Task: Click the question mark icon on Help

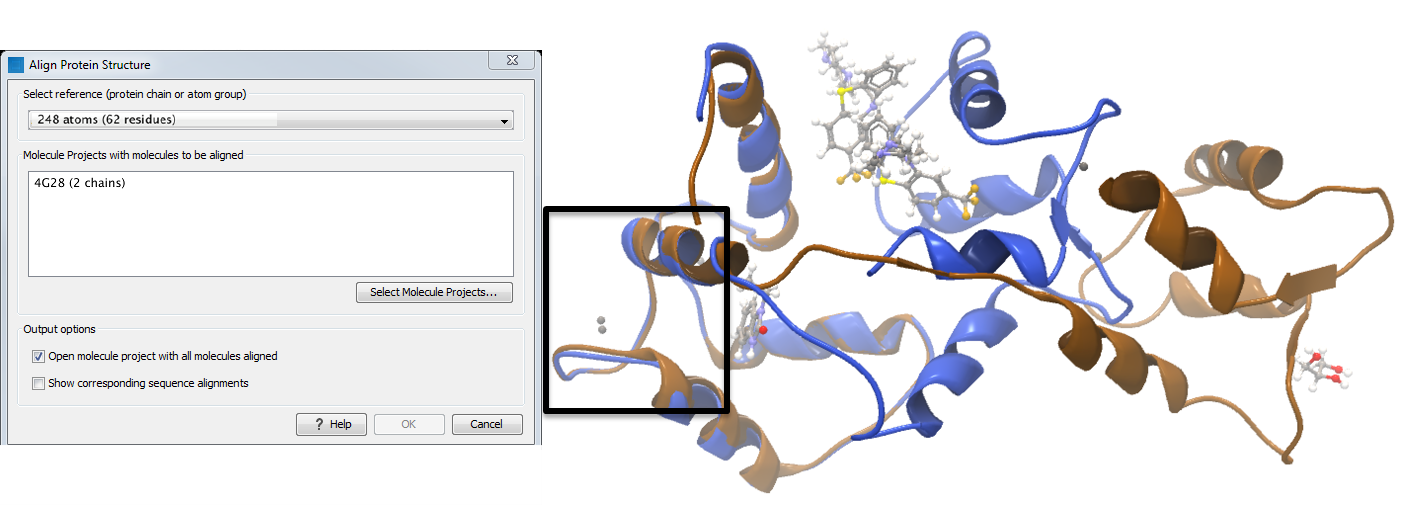Action: pos(318,424)
